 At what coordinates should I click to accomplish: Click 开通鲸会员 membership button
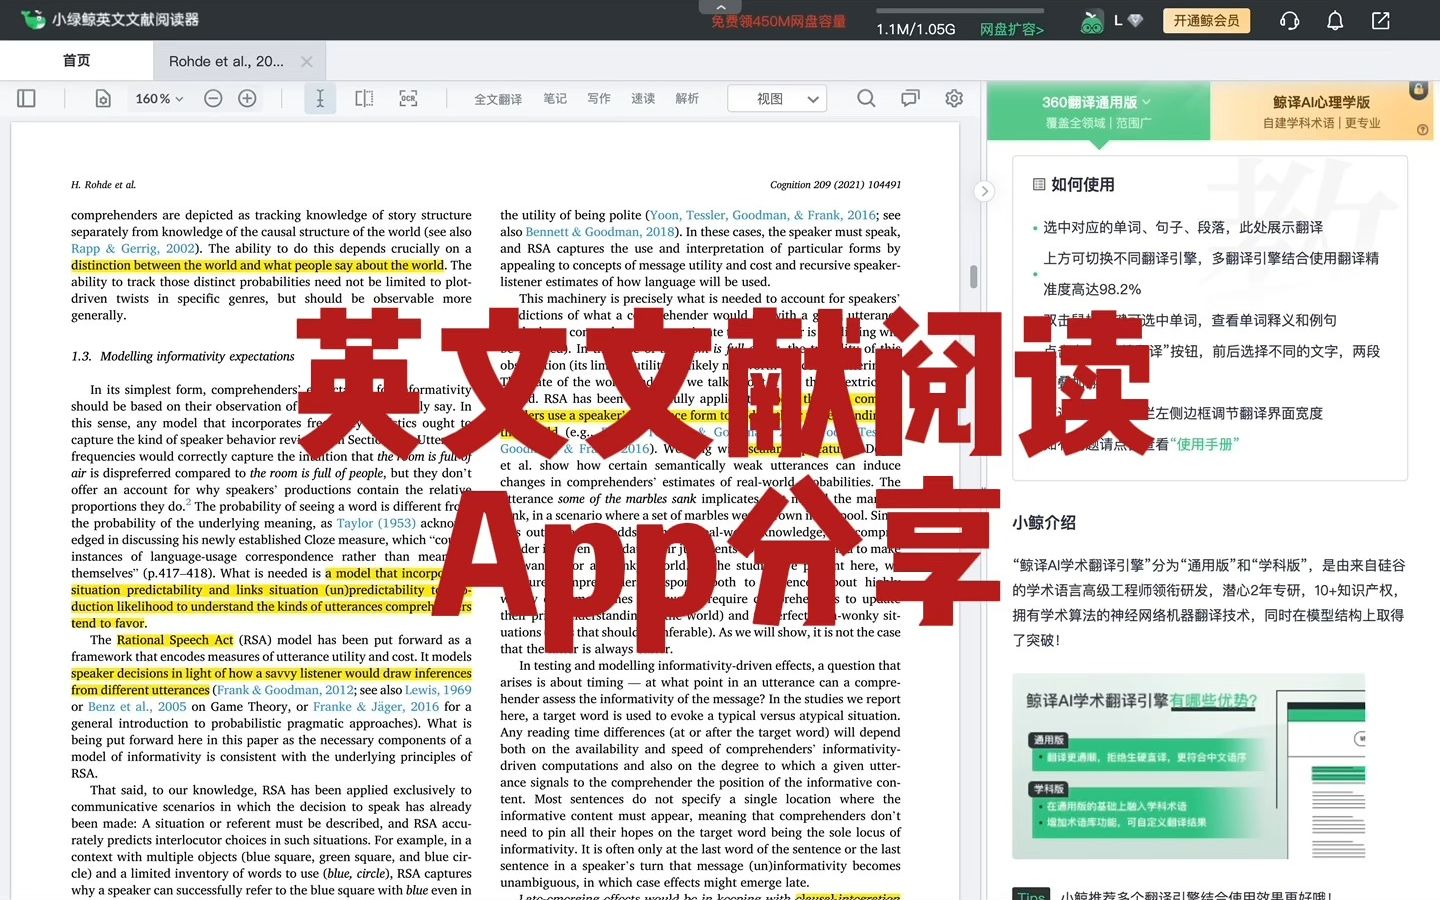pyautogui.click(x=1206, y=20)
